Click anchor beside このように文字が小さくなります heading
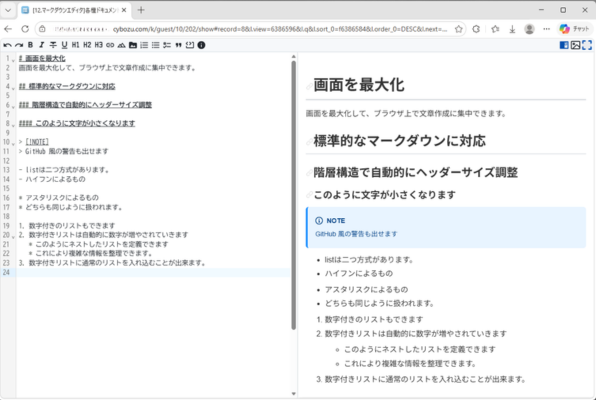 [309, 195]
